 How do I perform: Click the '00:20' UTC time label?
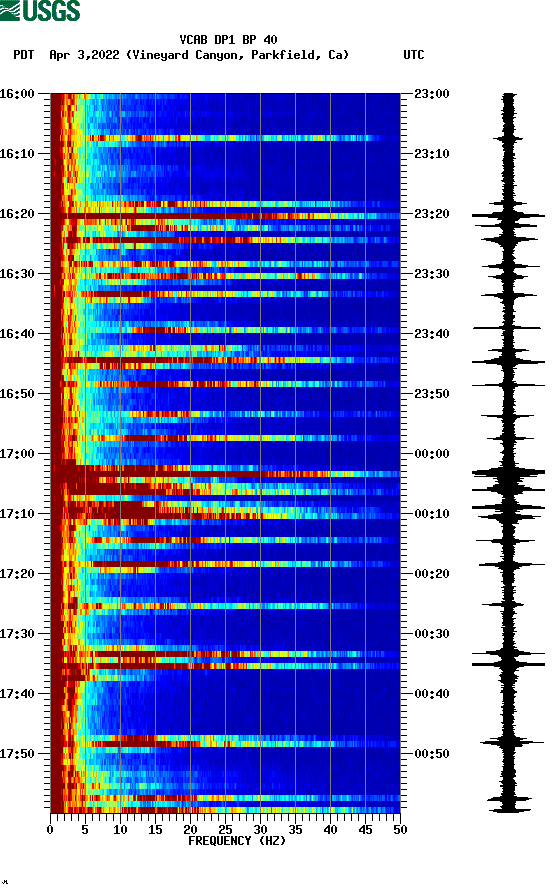click(432, 574)
